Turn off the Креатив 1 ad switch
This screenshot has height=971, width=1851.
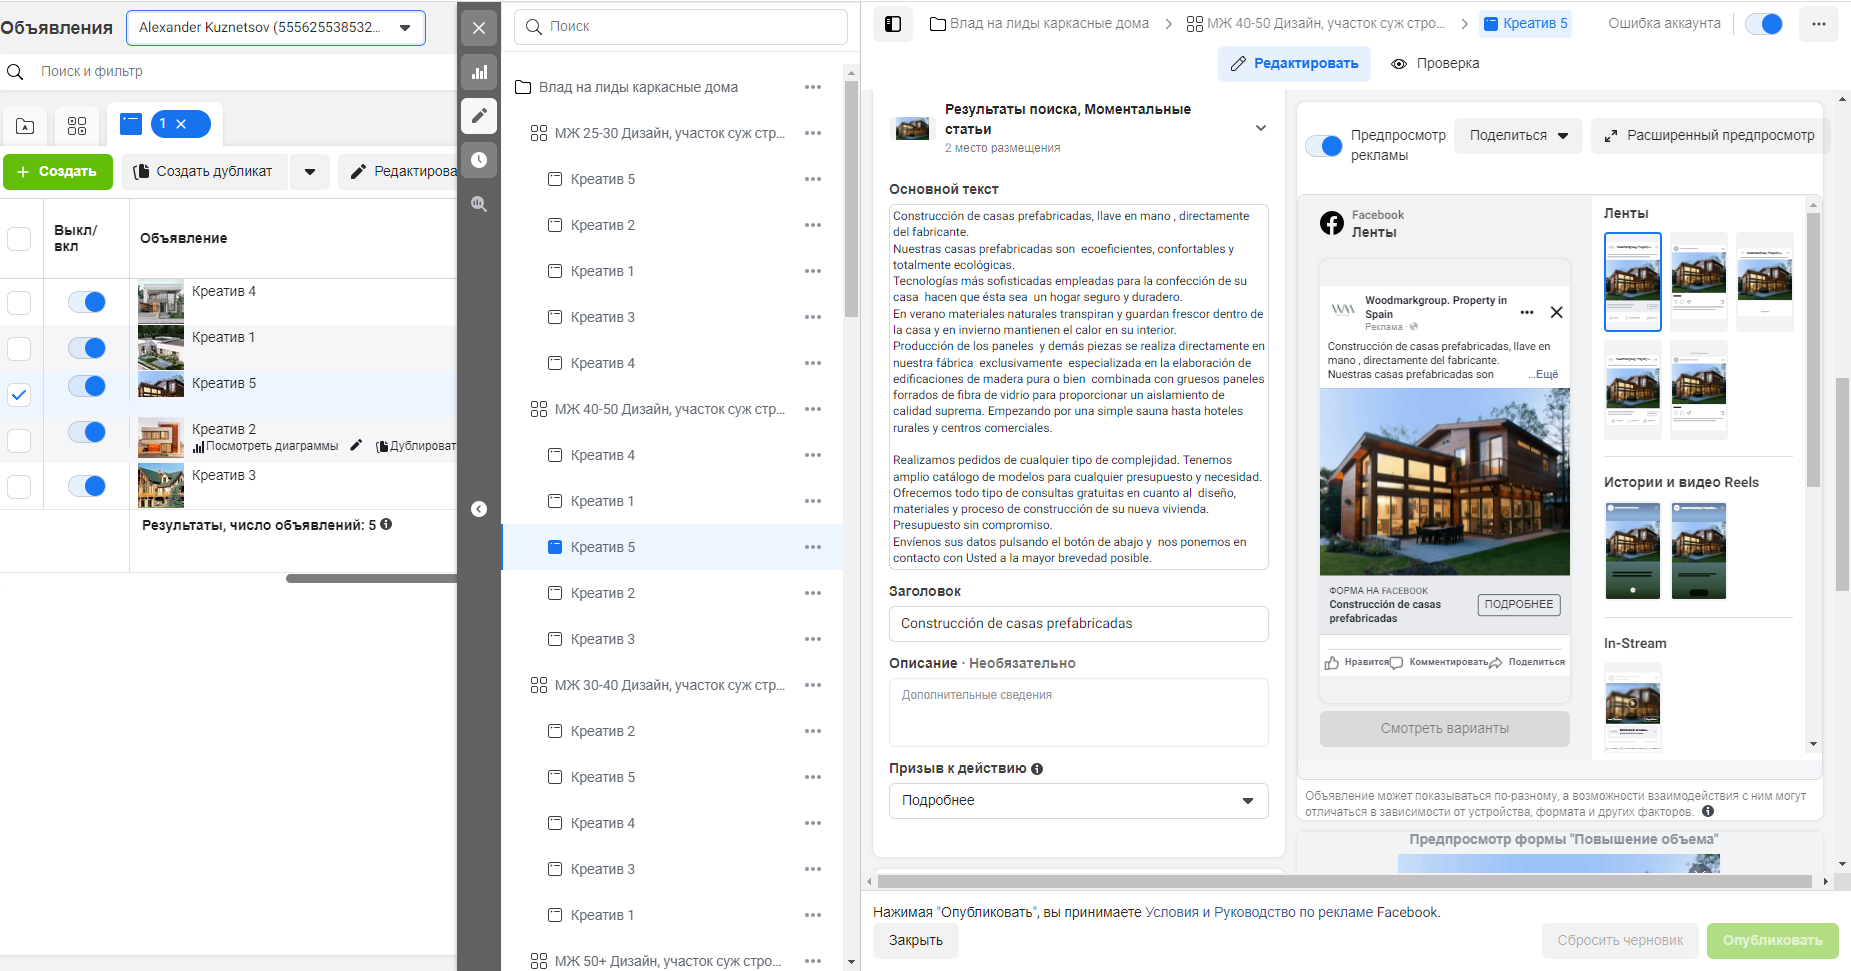[x=87, y=348]
